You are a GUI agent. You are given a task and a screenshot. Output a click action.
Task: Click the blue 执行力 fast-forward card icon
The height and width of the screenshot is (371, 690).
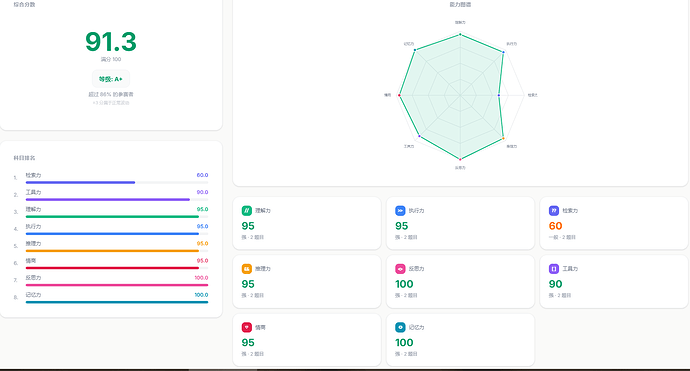point(400,210)
